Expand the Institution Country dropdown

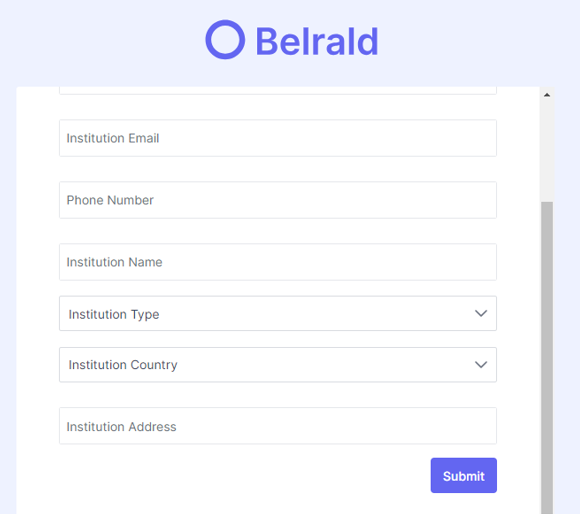[278, 365]
